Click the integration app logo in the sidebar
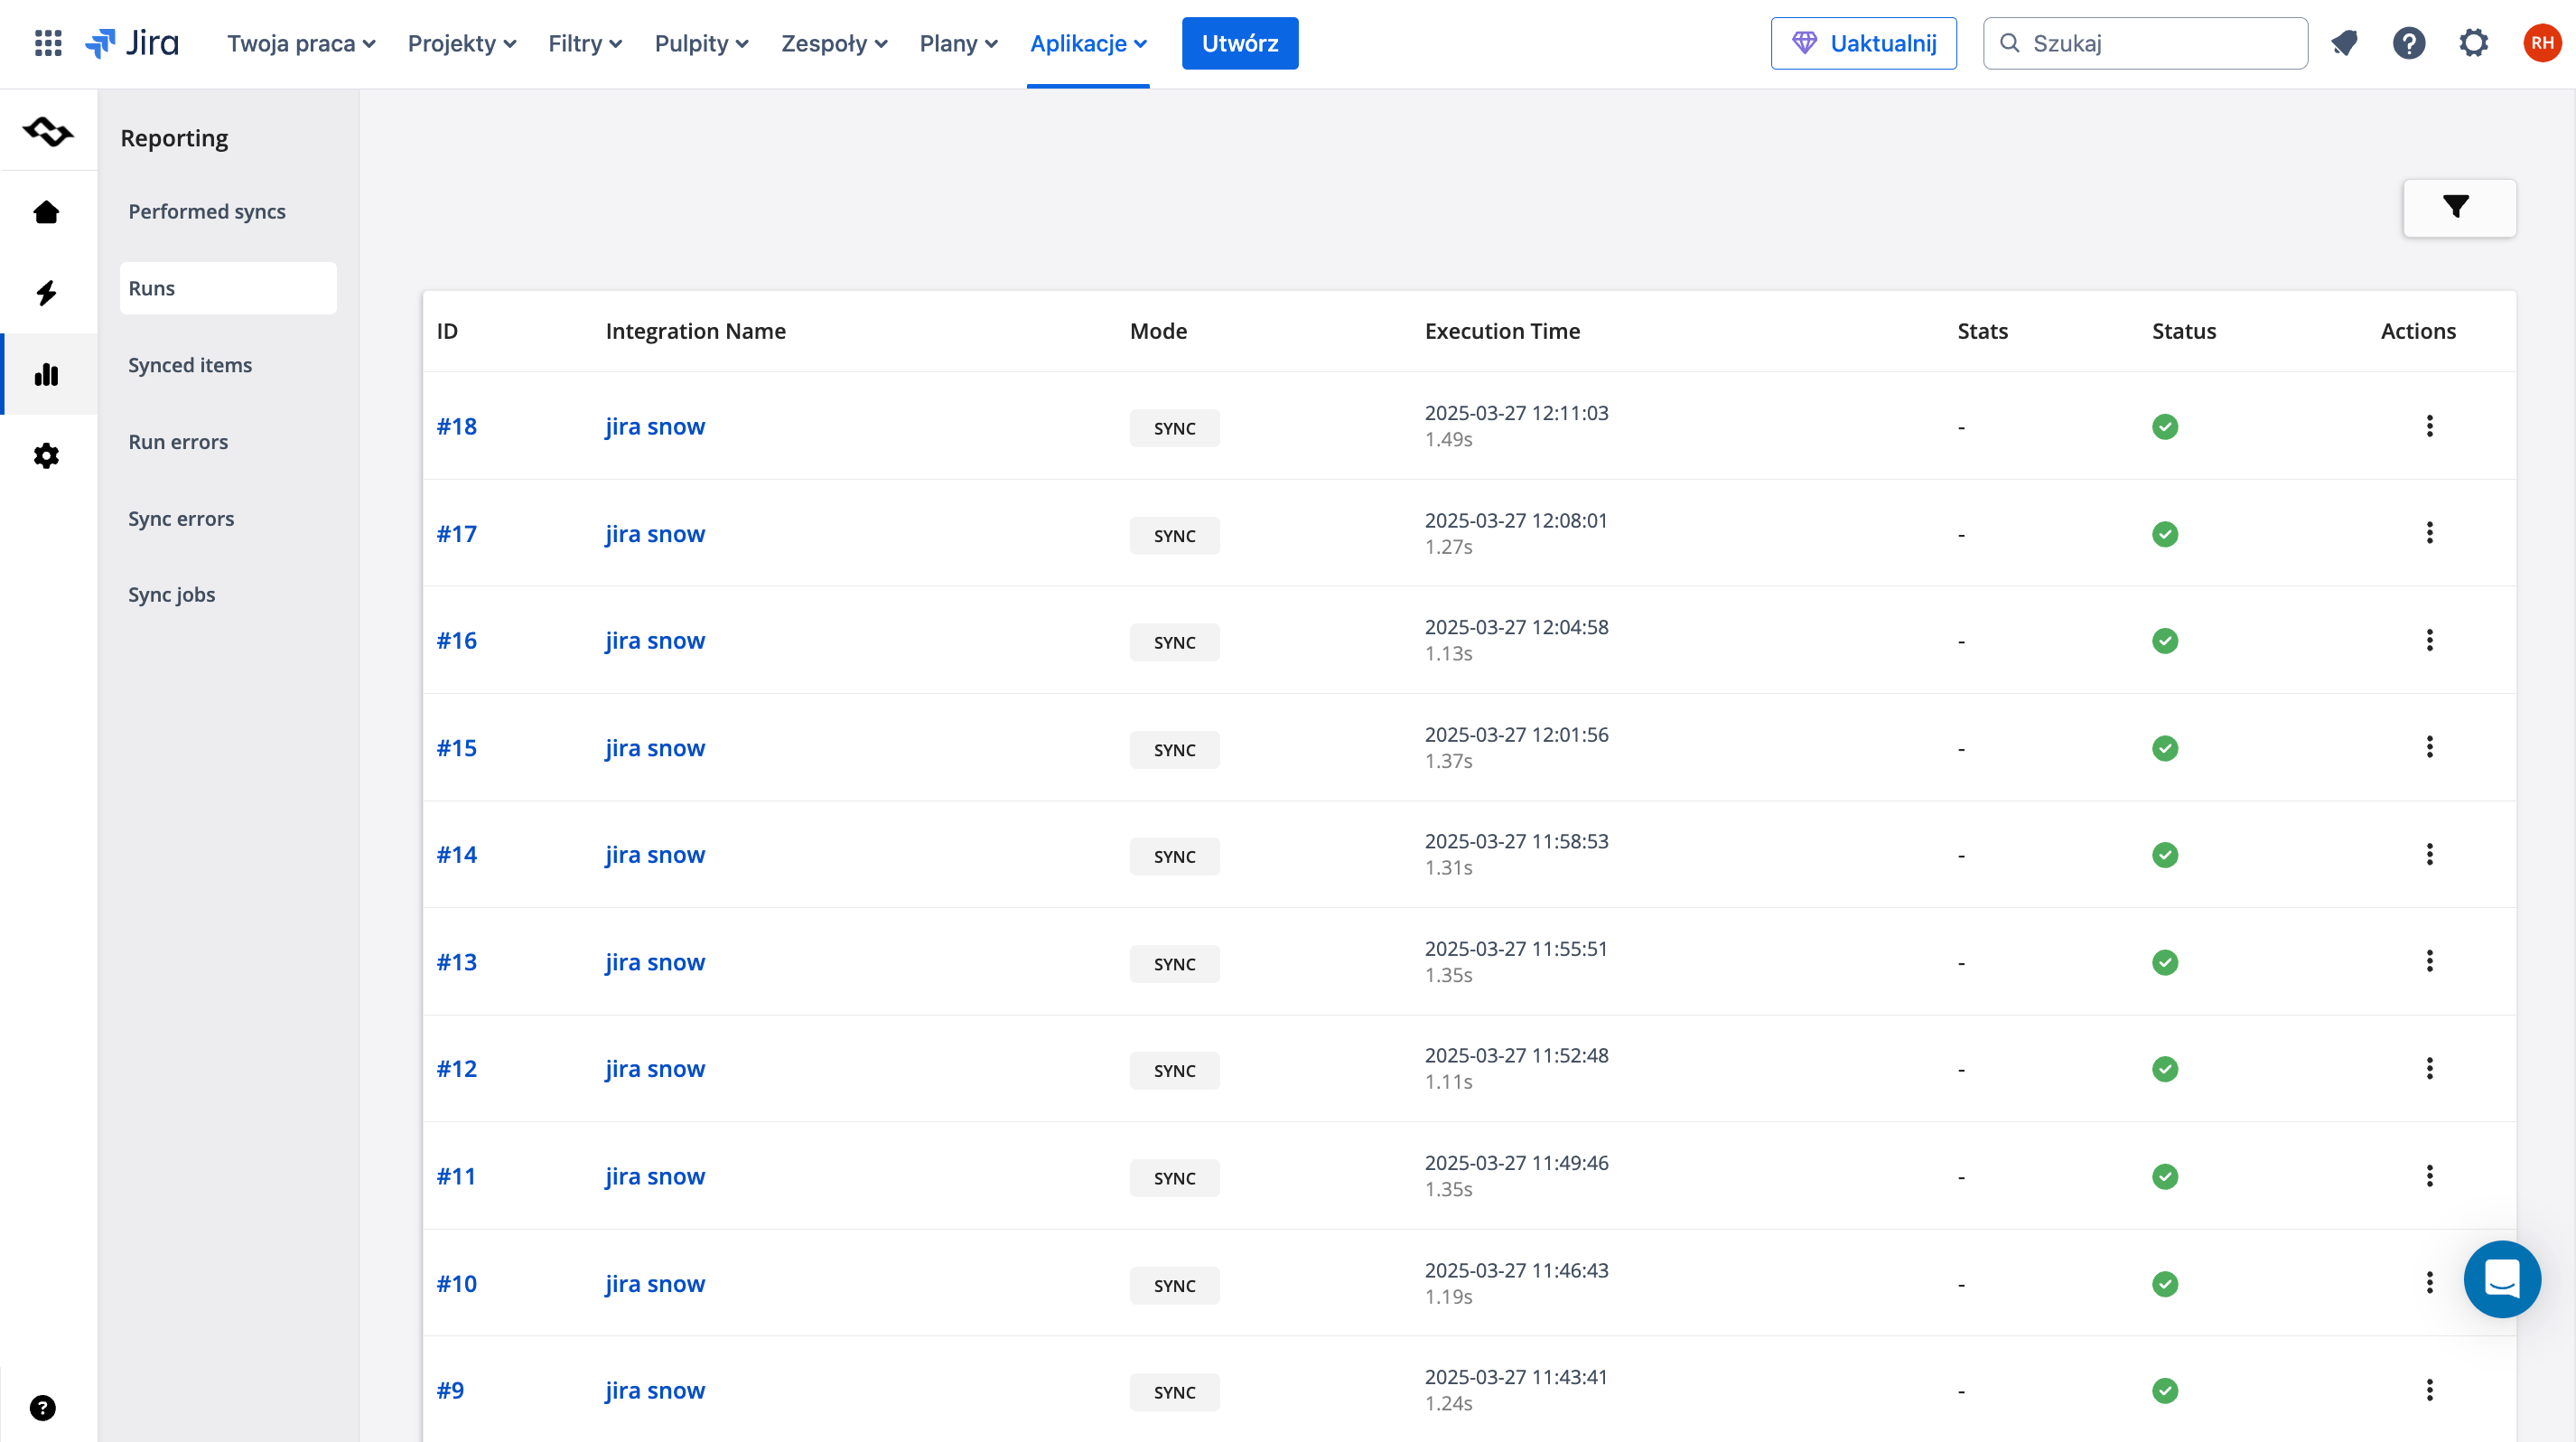The height and width of the screenshot is (1442, 2576). (48, 131)
